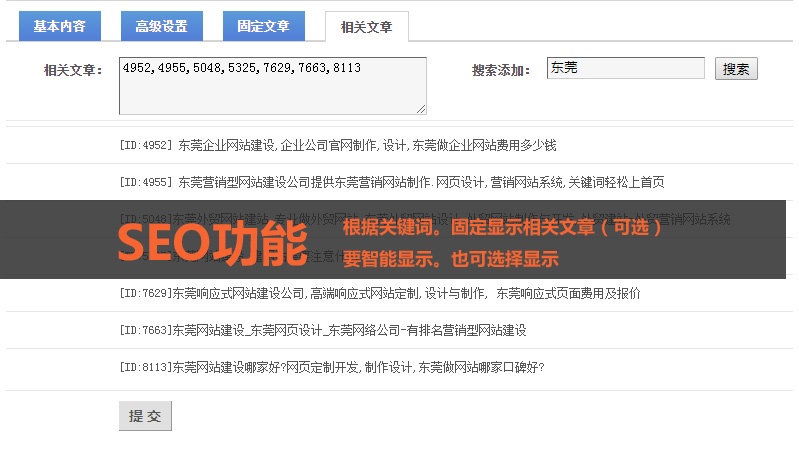799x469 pixels.
Task: Select article ID:4952 东莞企业网站建设
Action: point(337,145)
